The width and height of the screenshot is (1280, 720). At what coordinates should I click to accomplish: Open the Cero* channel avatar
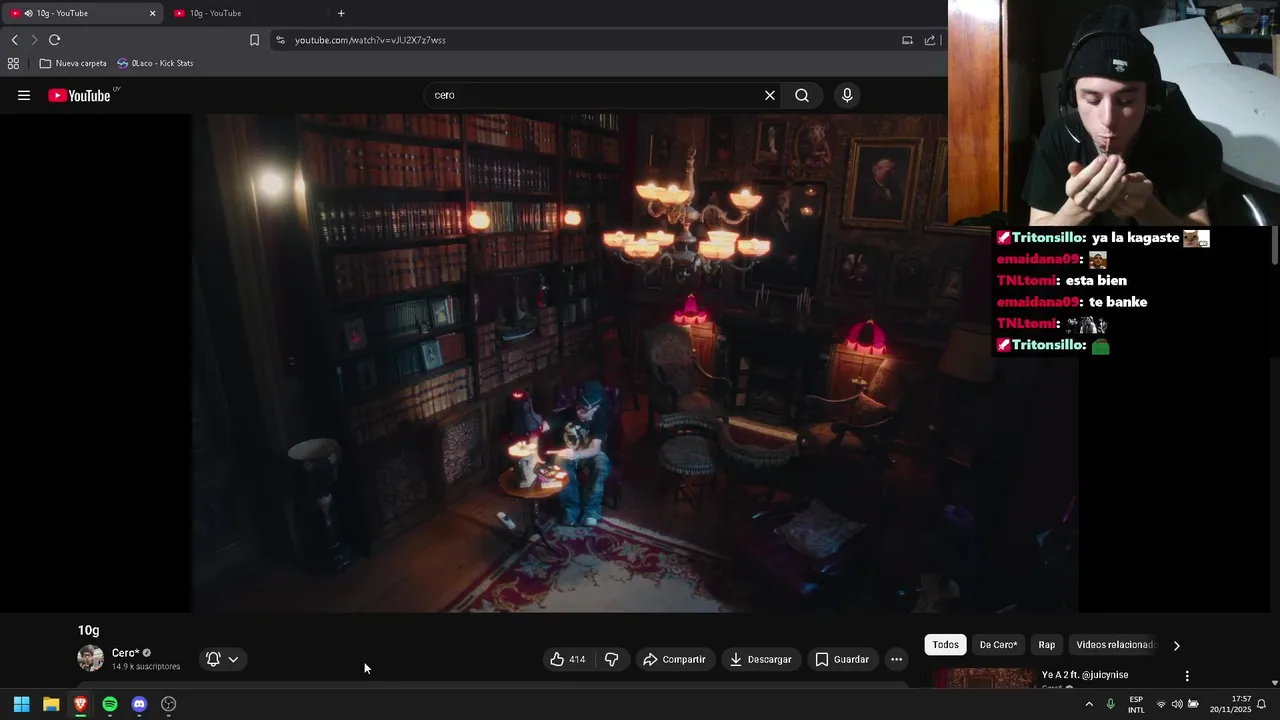pyautogui.click(x=91, y=659)
